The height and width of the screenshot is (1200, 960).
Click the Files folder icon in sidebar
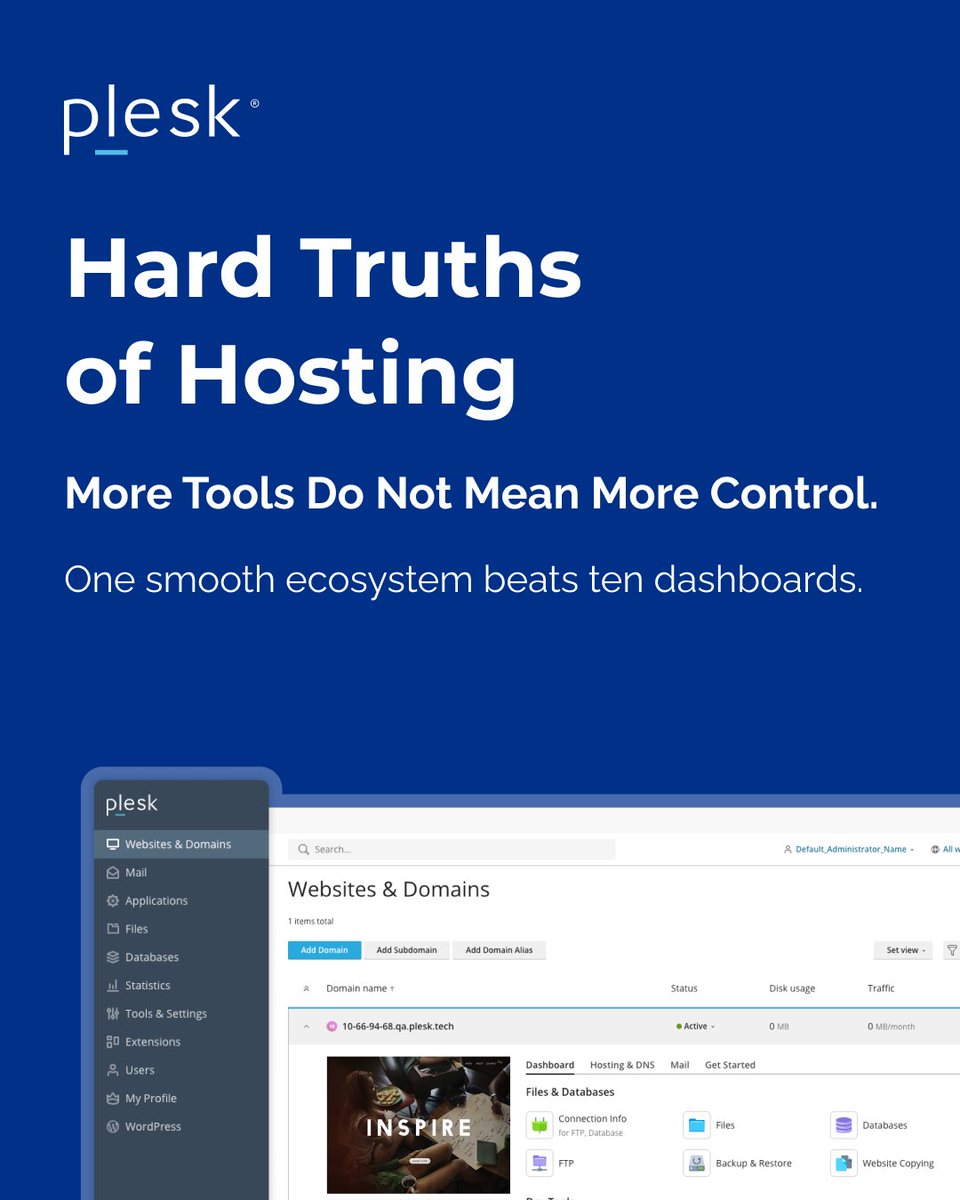coord(113,928)
